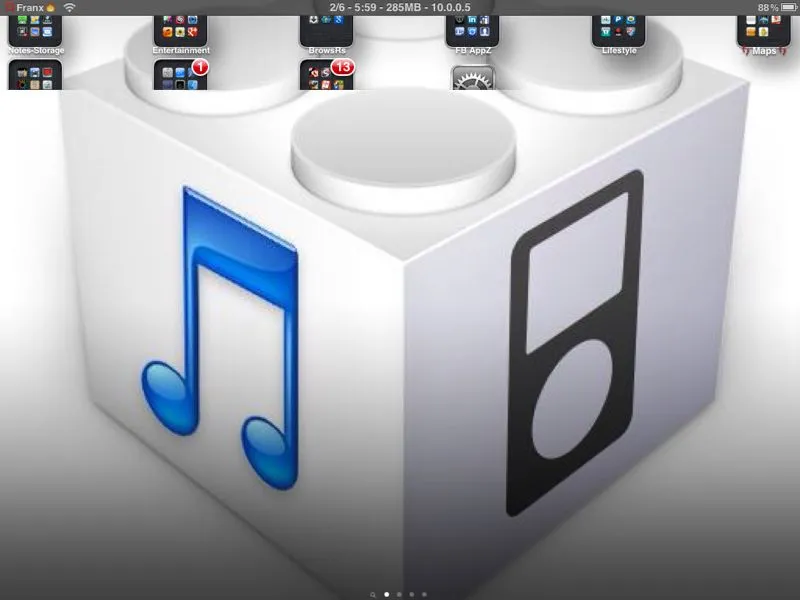Open the Maps folder
The height and width of the screenshot is (600, 800).
tap(763, 31)
